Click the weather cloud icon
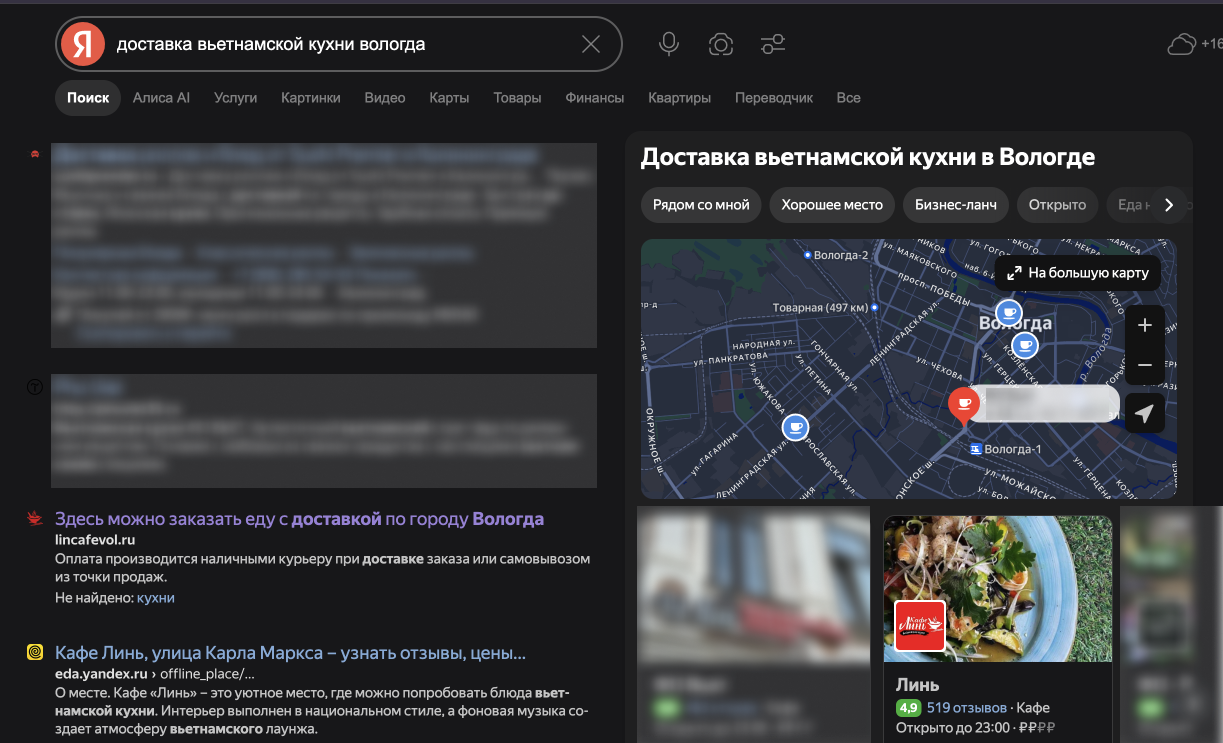The width and height of the screenshot is (1223, 743). point(1182,44)
